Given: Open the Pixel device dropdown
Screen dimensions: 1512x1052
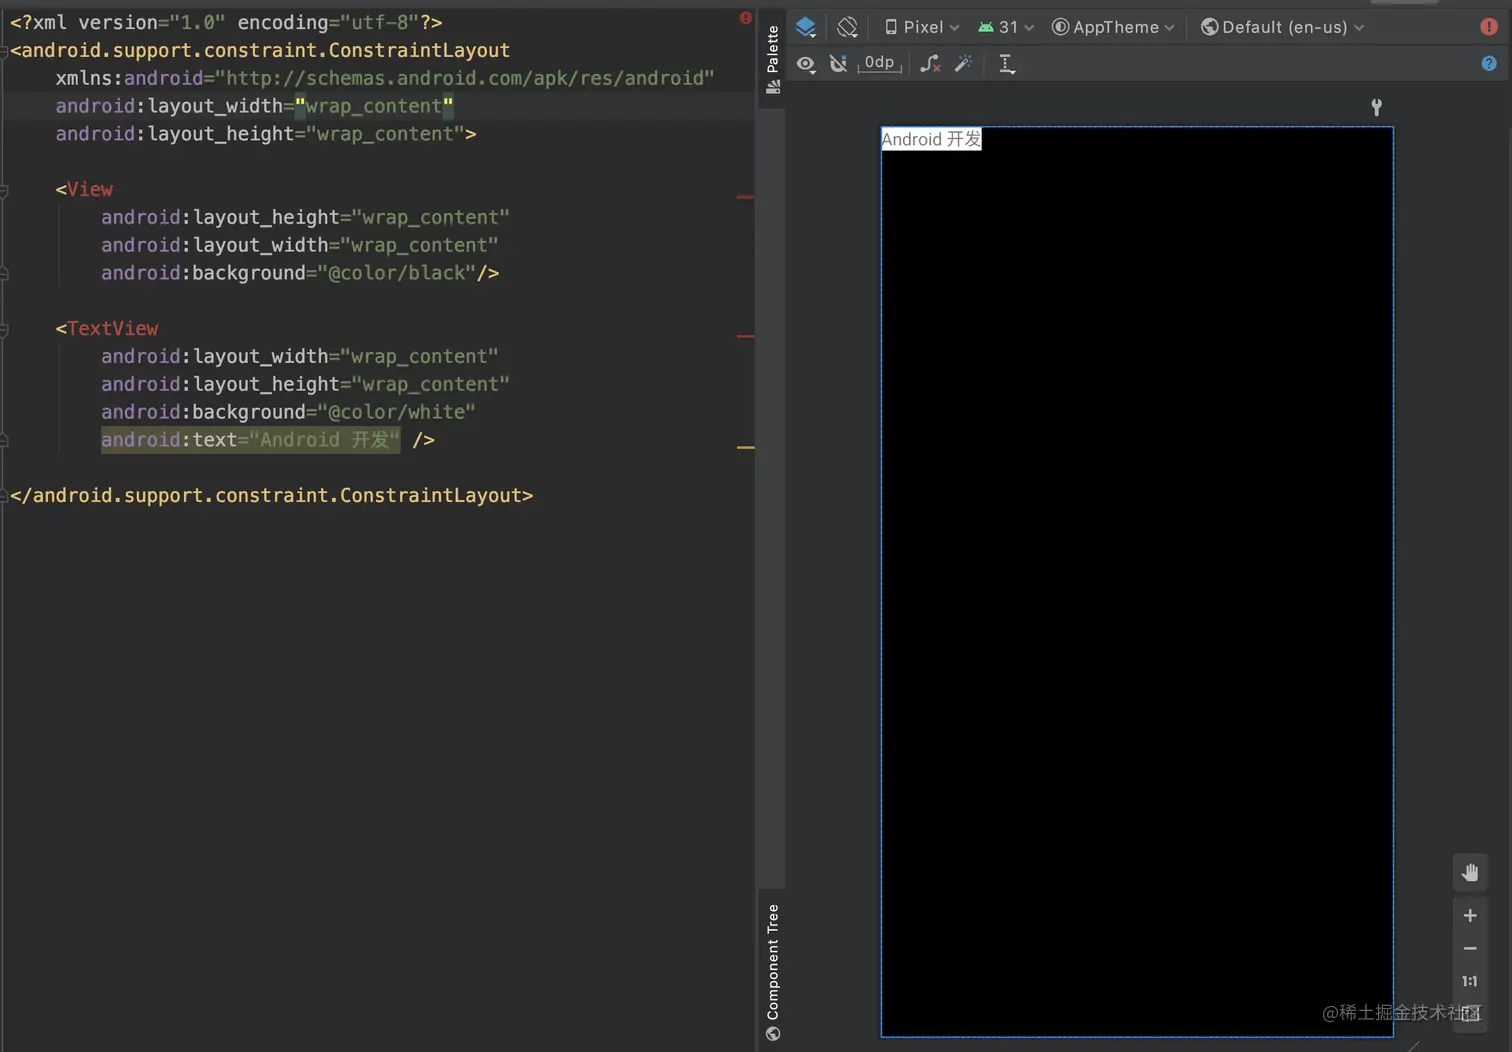Looking at the screenshot, I should (x=922, y=27).
